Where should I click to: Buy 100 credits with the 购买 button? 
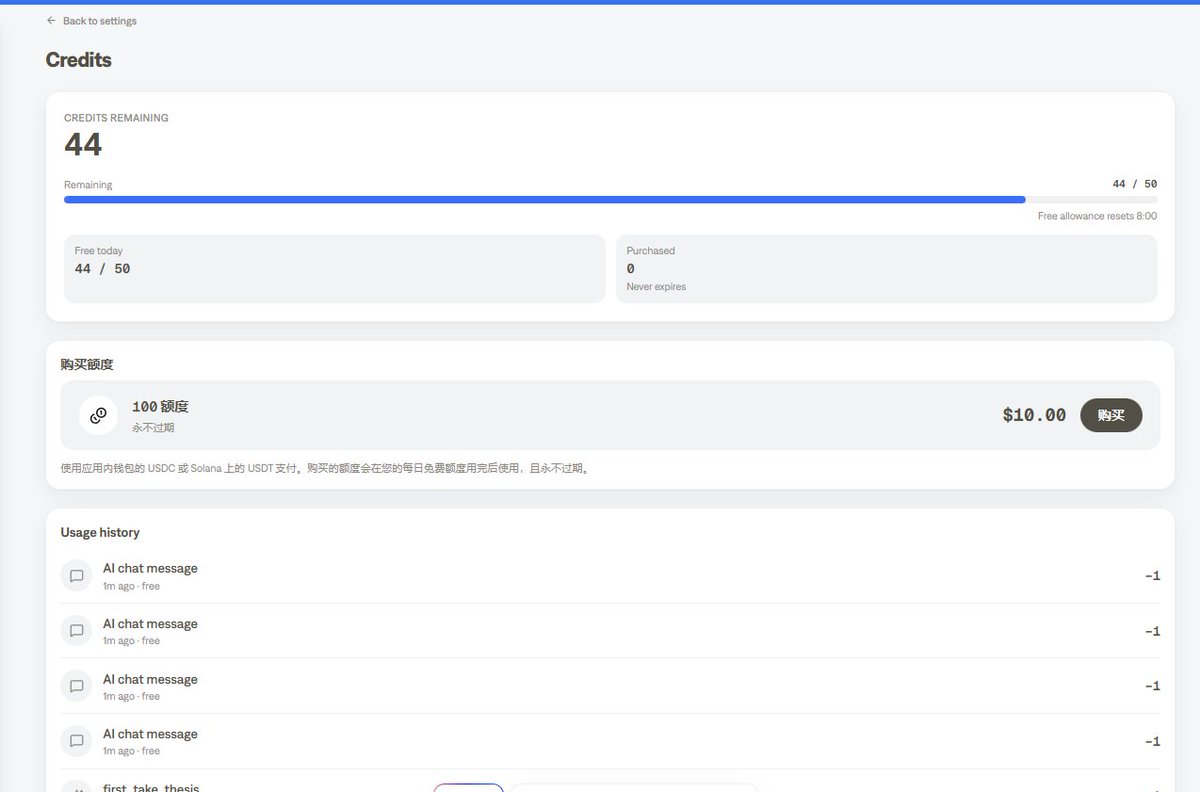tap(1111, 415)
